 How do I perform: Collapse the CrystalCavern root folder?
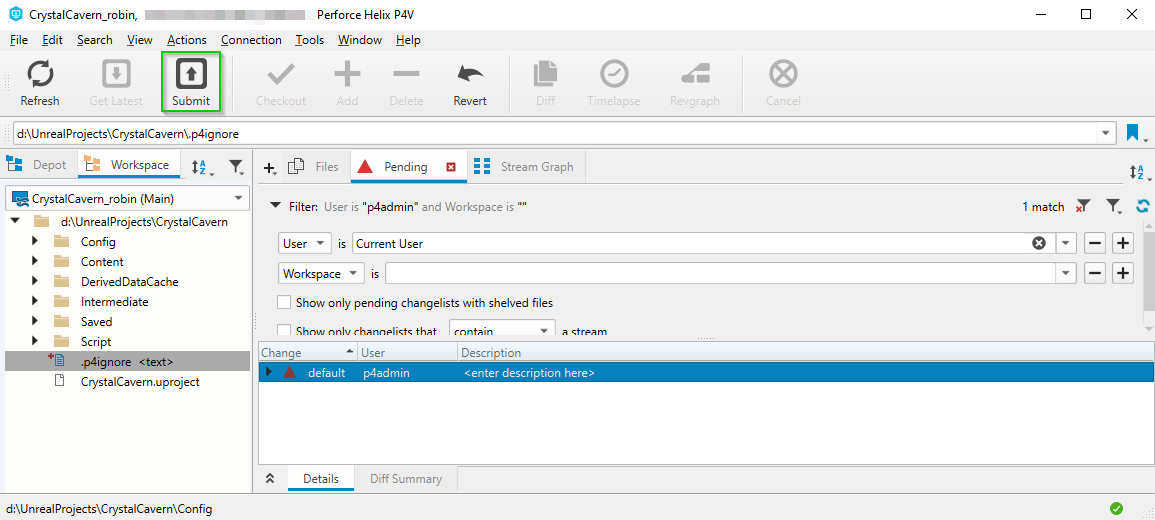point(15,221)
